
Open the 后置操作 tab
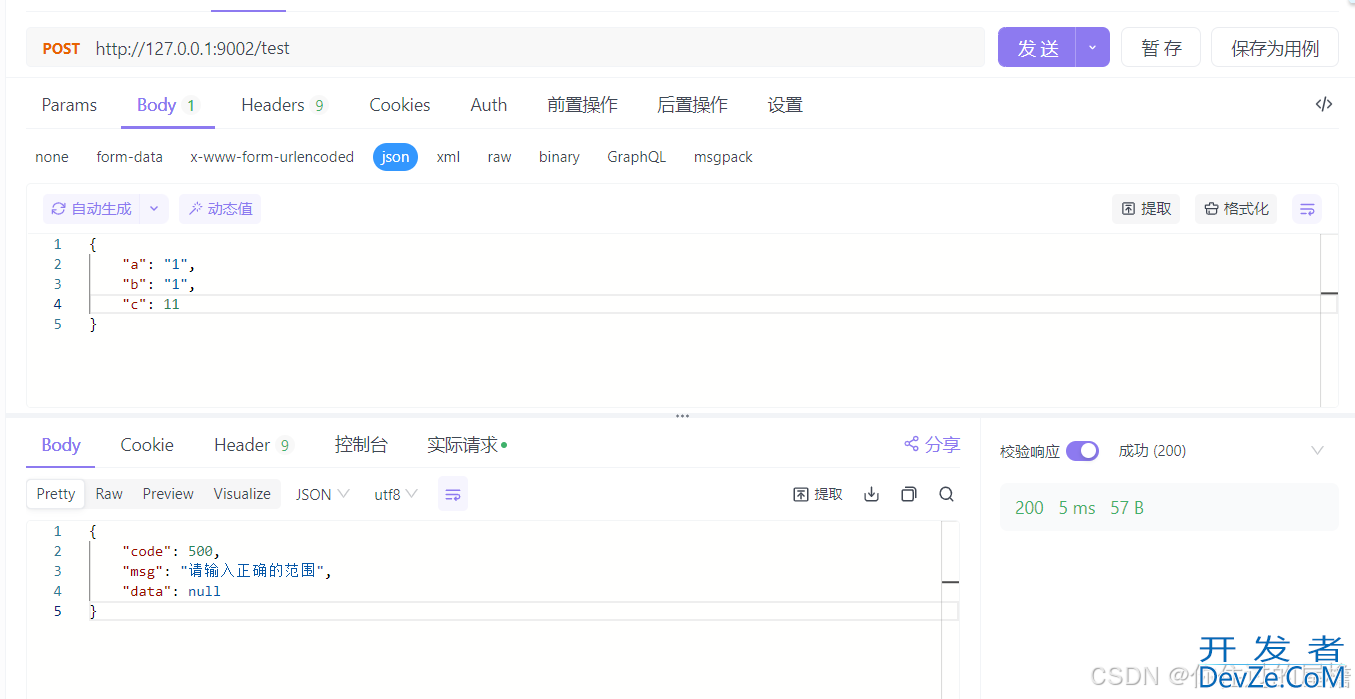pos(692,105)
